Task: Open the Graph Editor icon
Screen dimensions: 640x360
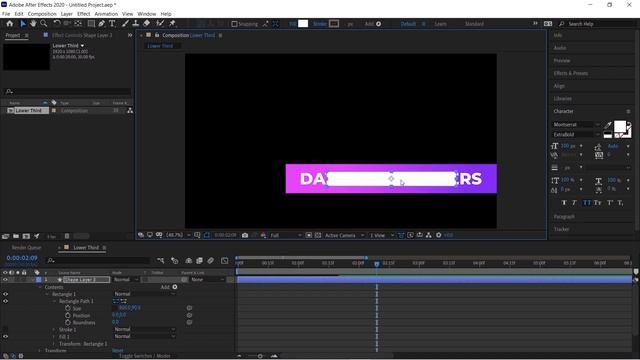Action: point(224,260)
